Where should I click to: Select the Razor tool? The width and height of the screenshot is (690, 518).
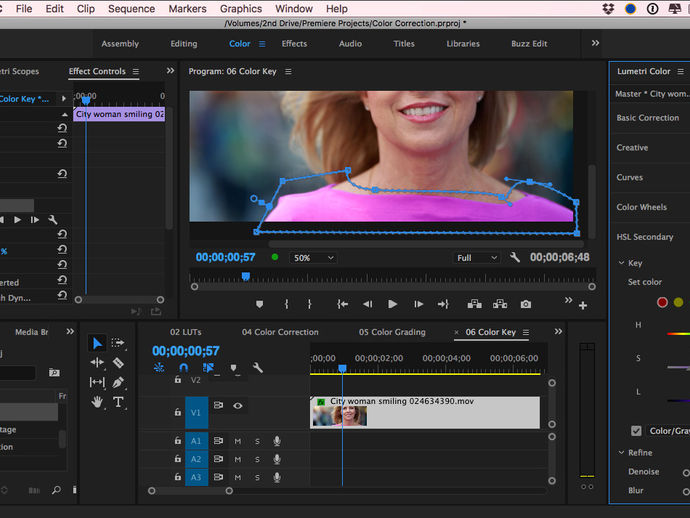118,363
